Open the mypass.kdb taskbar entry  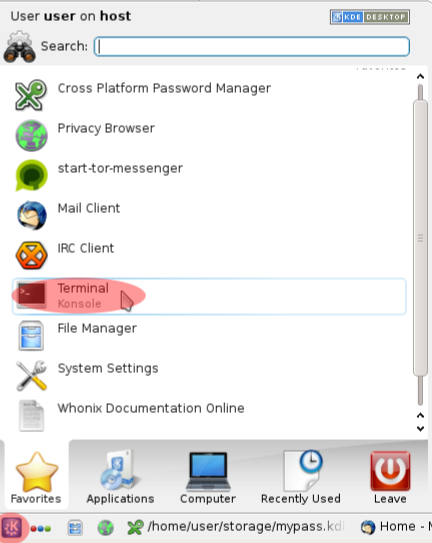pos(236,527)
